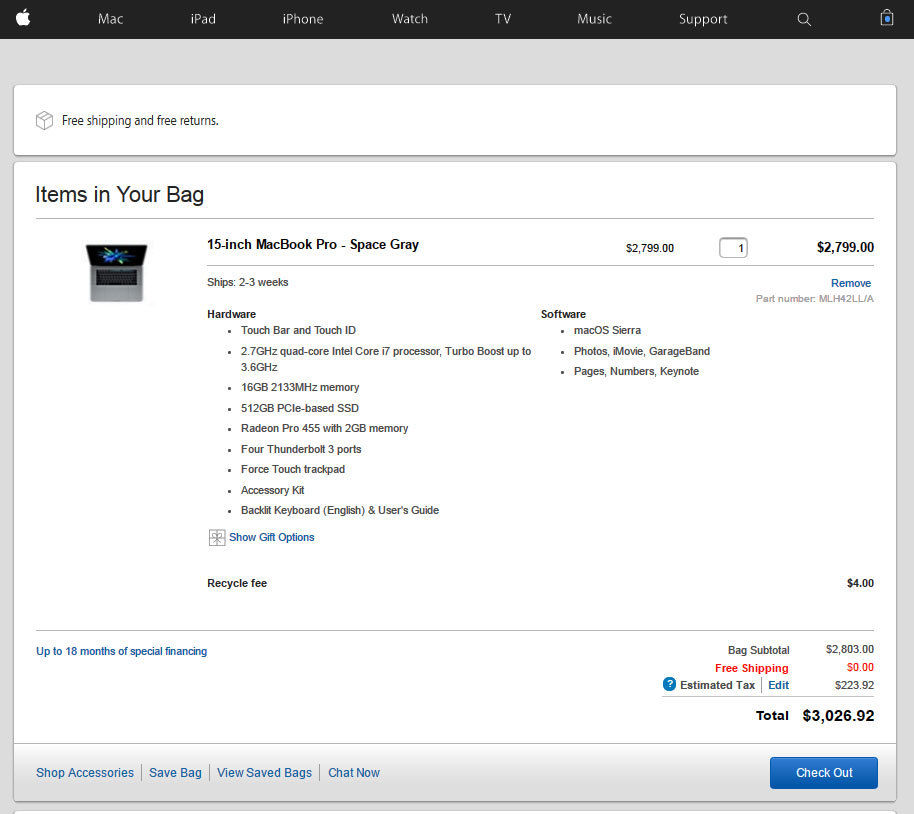Click the Free Shipping label
The width and height of the screenshot is (914, 814).
(x=751, y=668)
